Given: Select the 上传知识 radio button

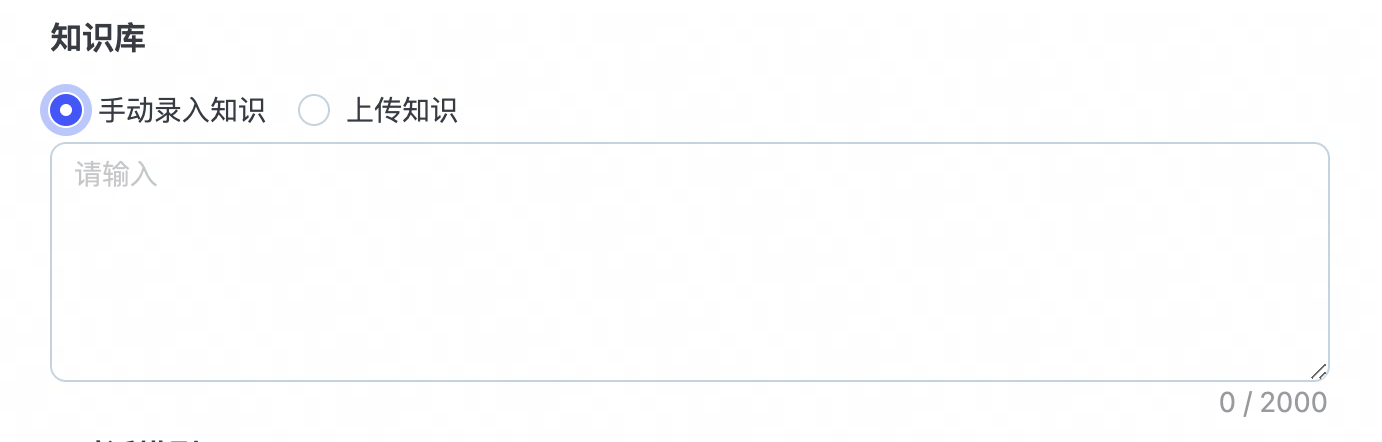Looking at the screenshot, I should [314, 110].
